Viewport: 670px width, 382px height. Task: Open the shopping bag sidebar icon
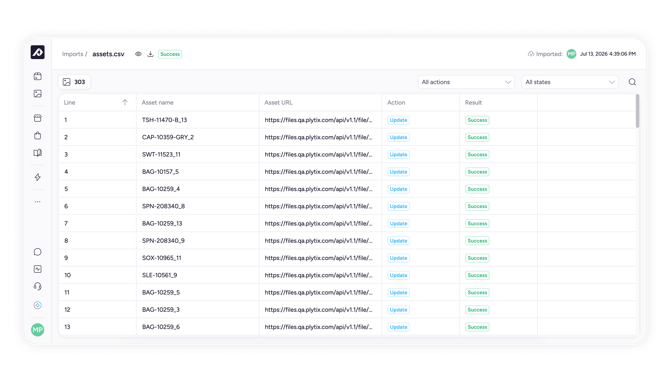38,135
